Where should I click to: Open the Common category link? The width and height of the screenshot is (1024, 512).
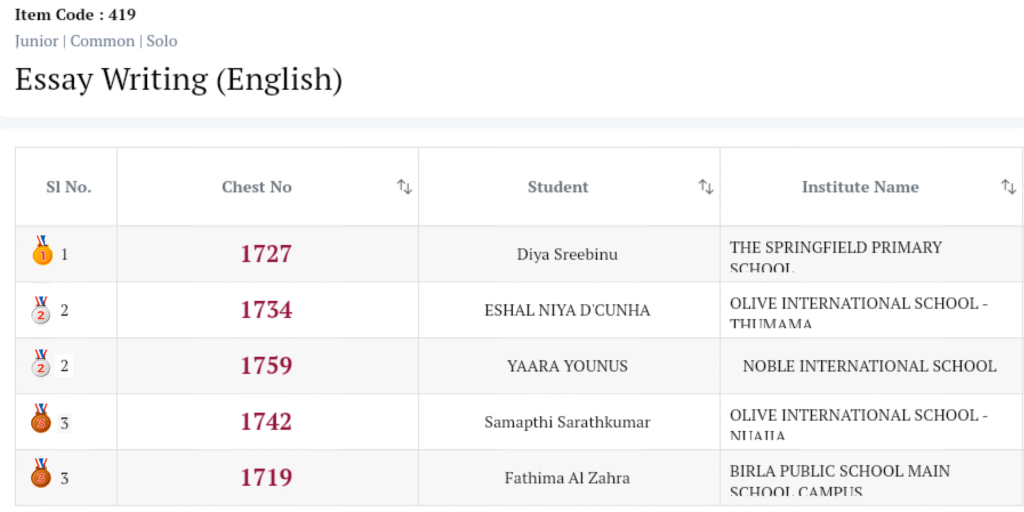tap(102, 41)
